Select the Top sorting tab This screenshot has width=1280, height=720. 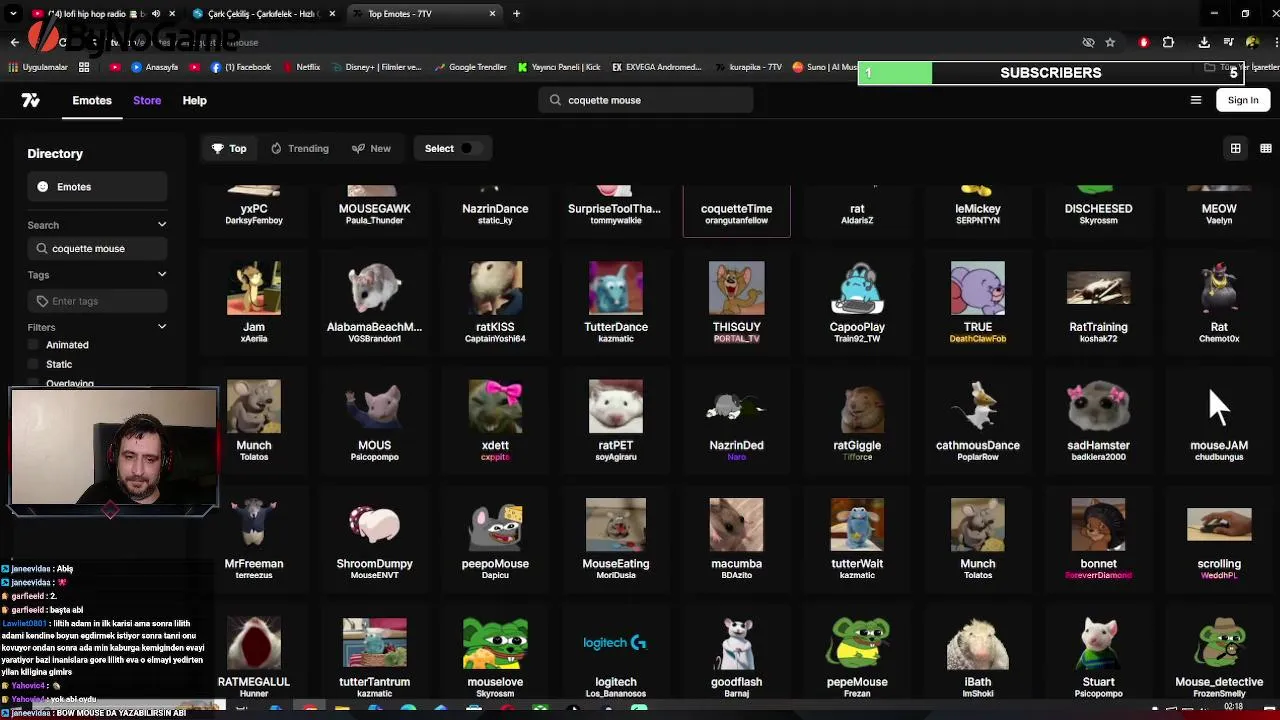click(x=229, y=148)
